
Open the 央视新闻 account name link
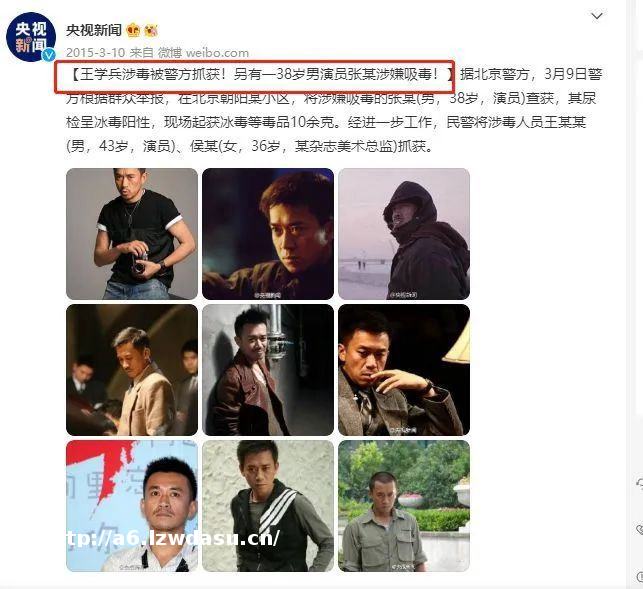[x=94, y=30]
